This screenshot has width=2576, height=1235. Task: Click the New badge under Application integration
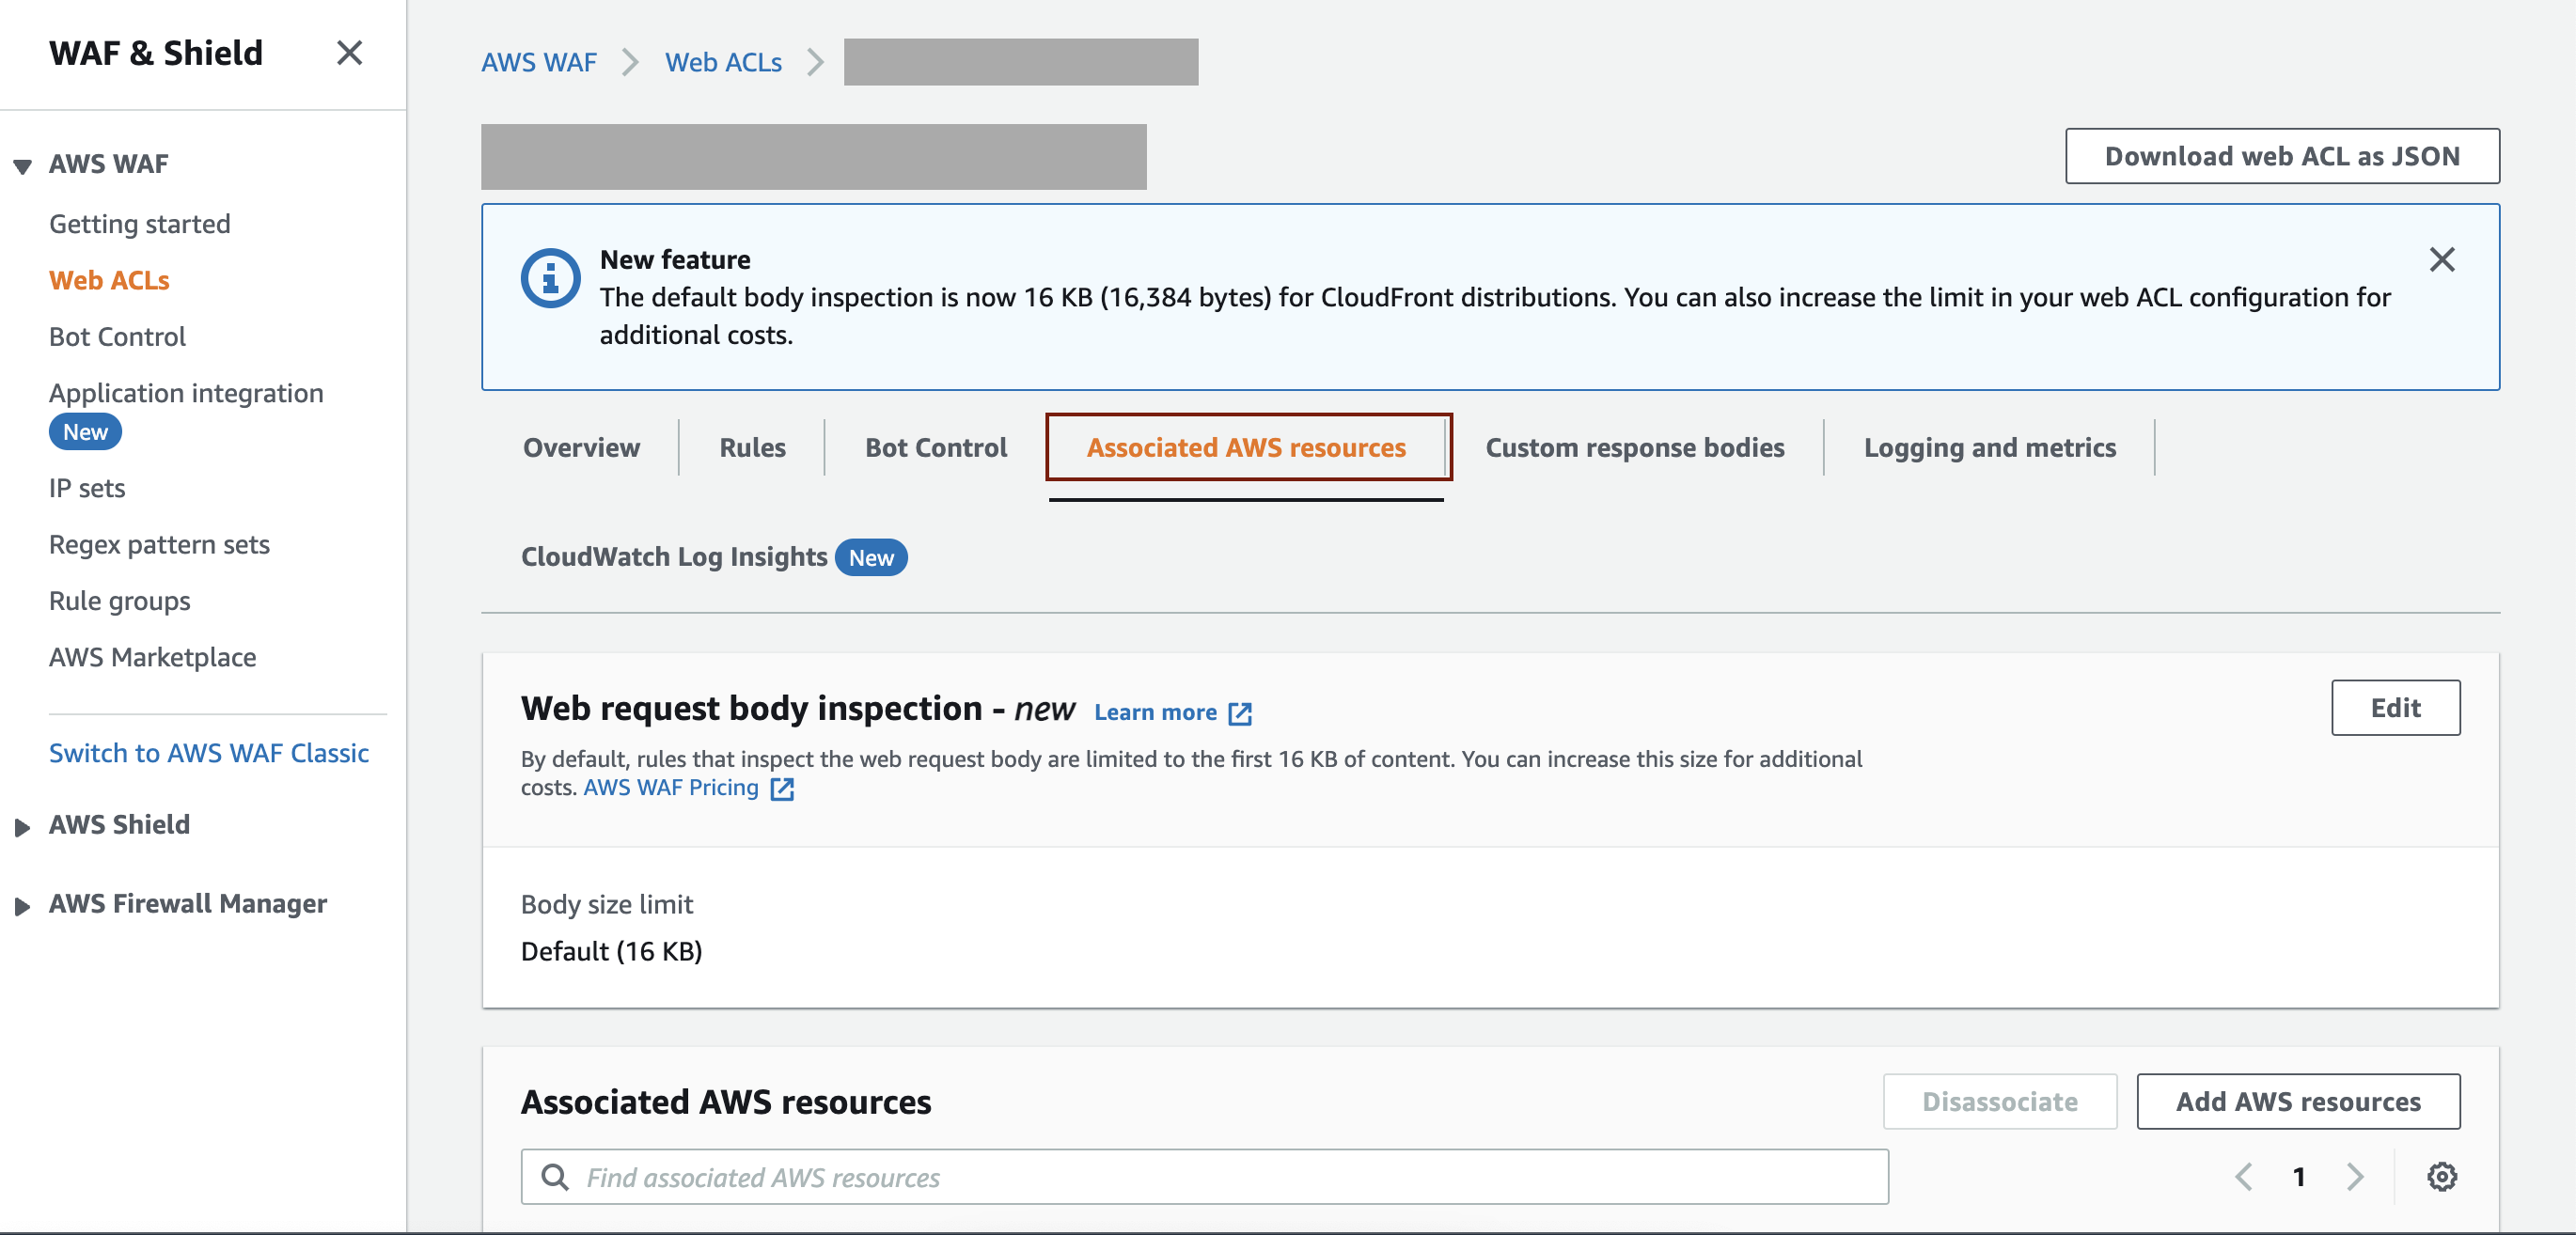point(85,432)
